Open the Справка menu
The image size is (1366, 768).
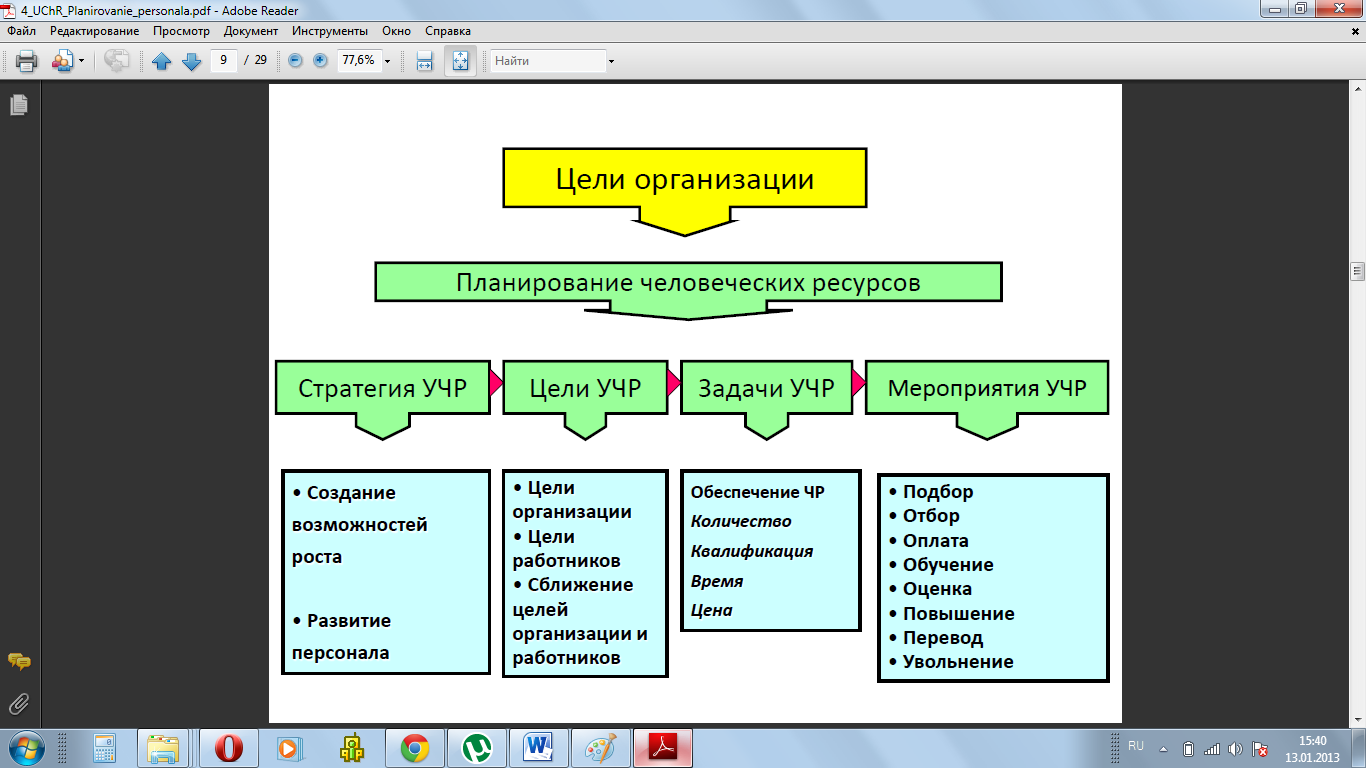coord(448,31)
